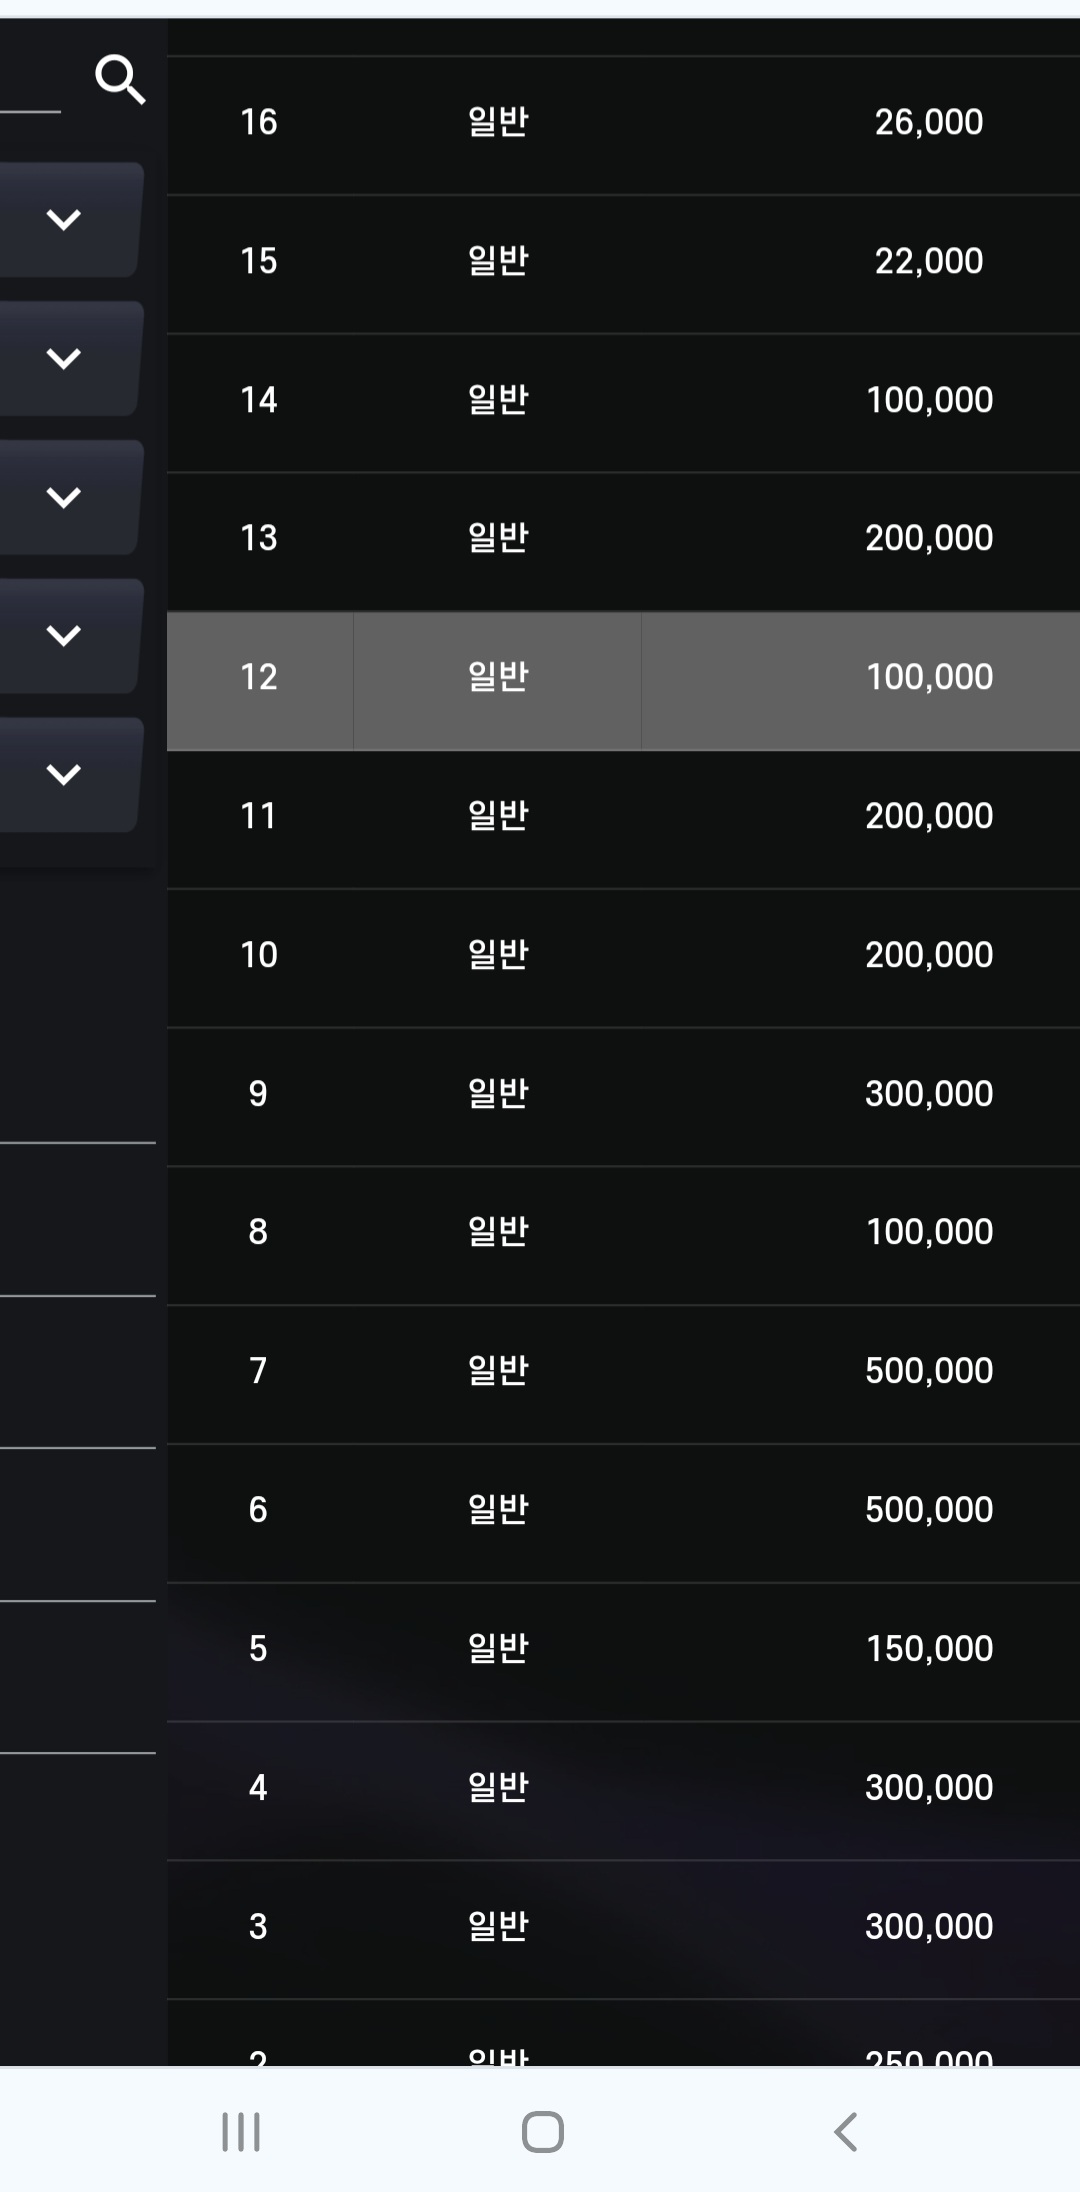Image resolution: width=1080 pixels, height=2192 pixels.
Task: Open the fourth sidebar dropdown chevron
Action: click(x=64, y=635)
